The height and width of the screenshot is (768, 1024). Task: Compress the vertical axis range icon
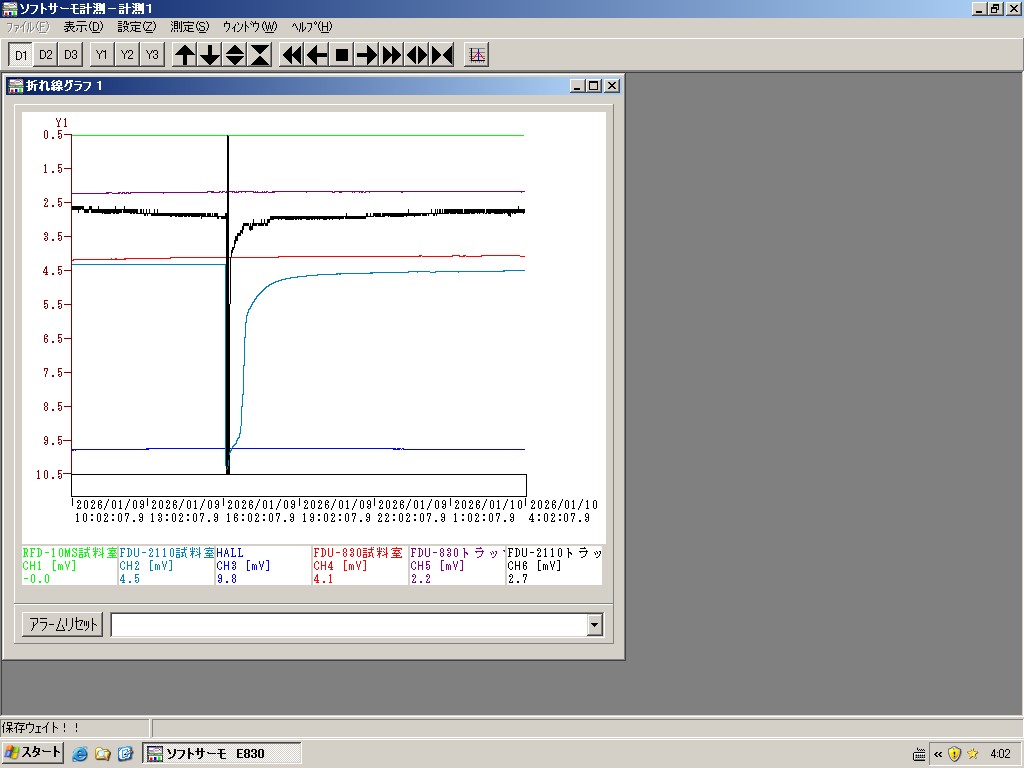coord(260,55)
